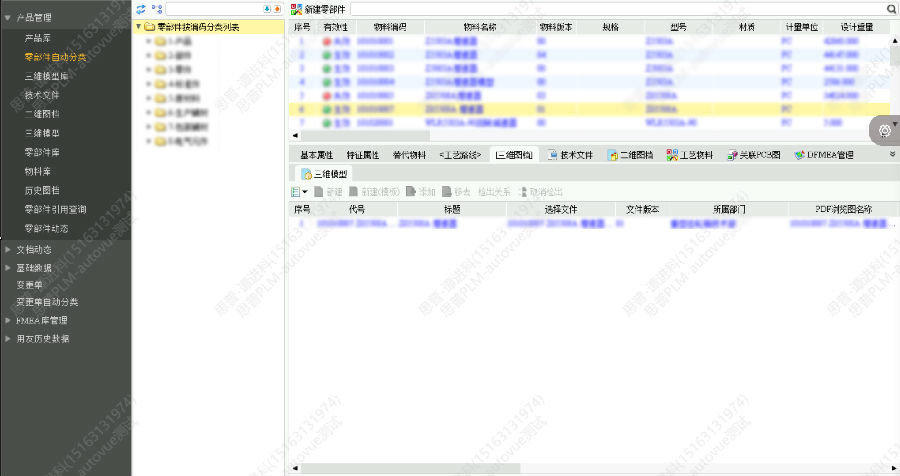Click the folder icon of tree item 8
Screen dimensions: 900x476
(x=161, y=141)
